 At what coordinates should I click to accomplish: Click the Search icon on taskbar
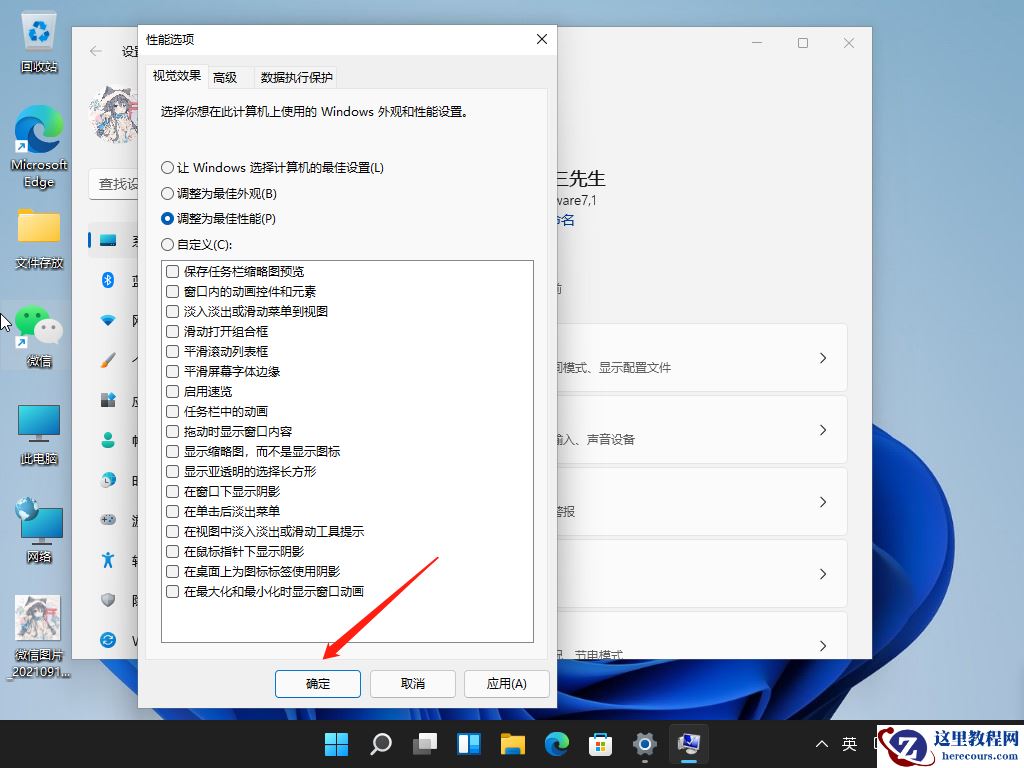382,744
